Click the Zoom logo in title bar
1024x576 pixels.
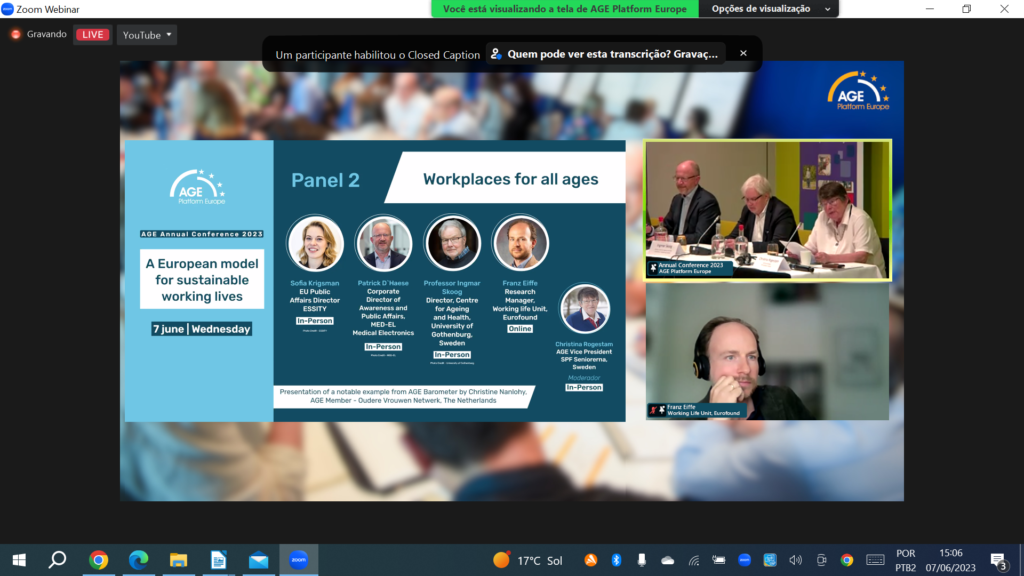coord(7,9)
